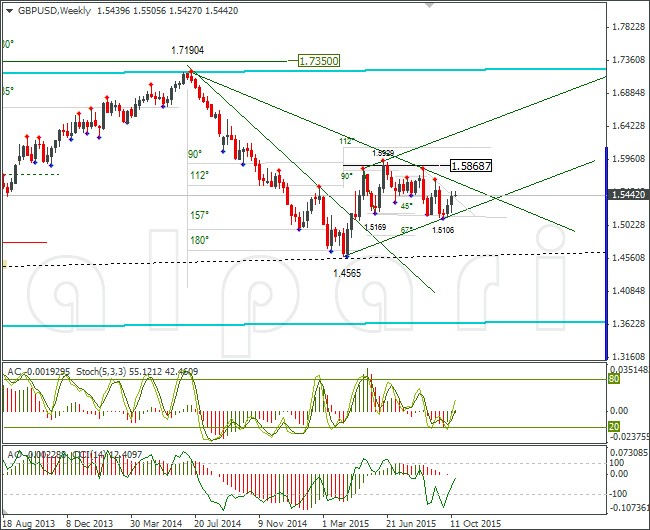This screenshot has width=650, height=530.
Task: Click the GBPUSD,Weekly chart title
Action: click(54, 11)
